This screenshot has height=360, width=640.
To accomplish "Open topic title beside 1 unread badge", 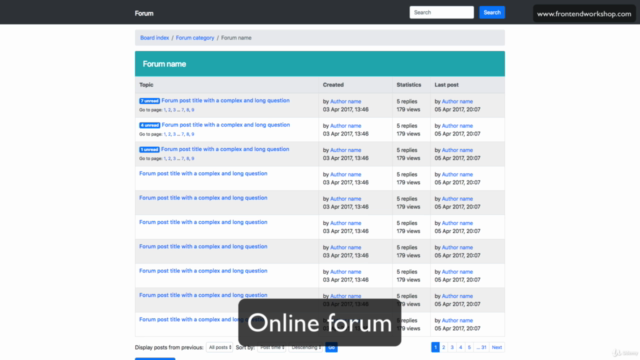I will [225, 149].
